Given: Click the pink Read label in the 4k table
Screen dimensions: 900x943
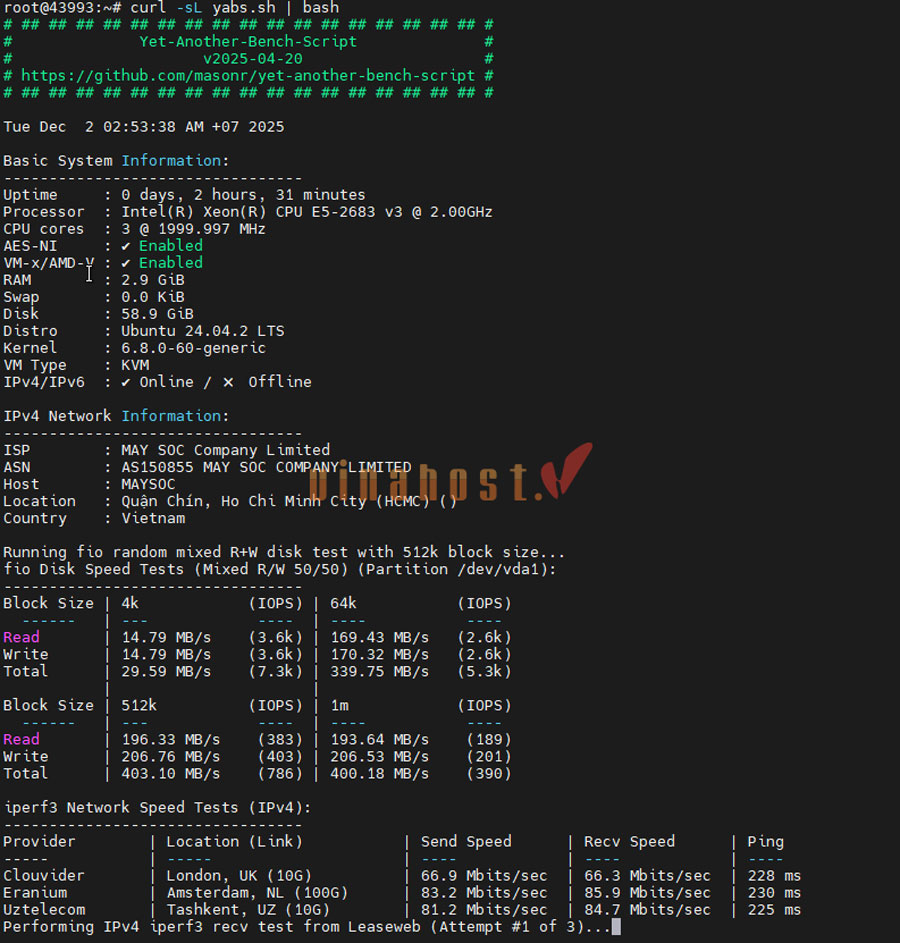Looking at the screenshot, I should [x=21, y=637].
